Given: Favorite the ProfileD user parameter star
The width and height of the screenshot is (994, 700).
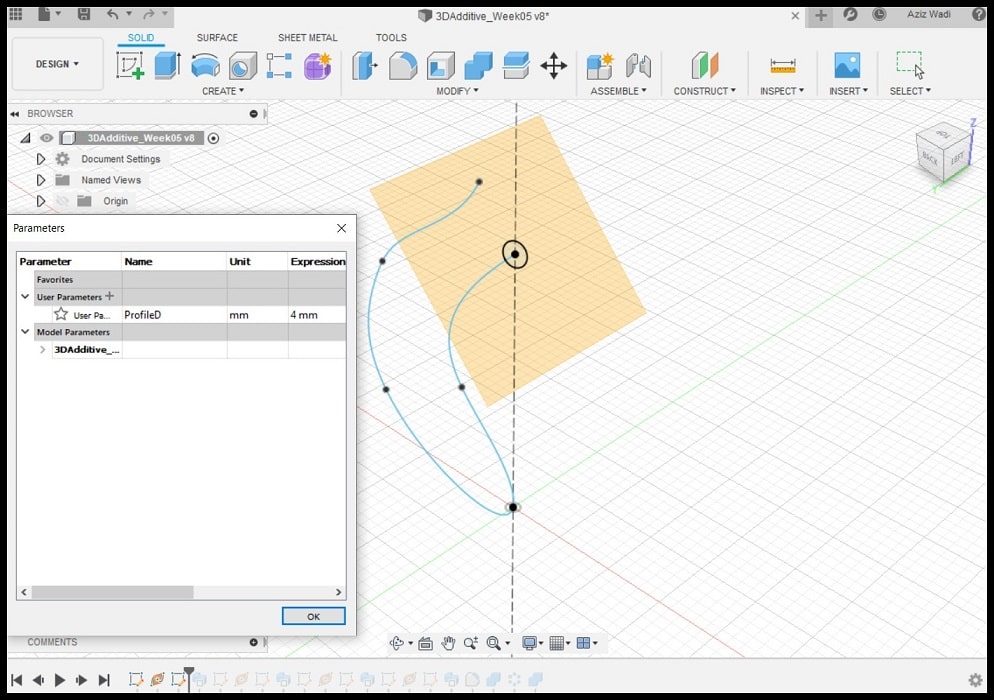Looking at the screenshot, I should (61, 314).
